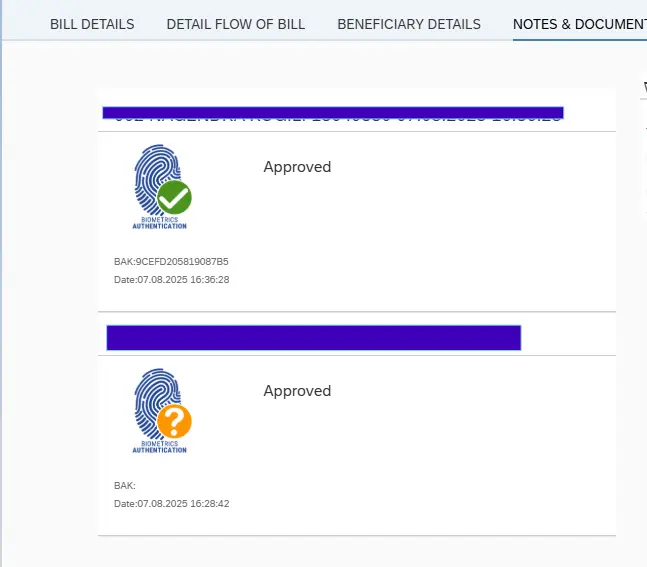Image resolution: width=647 pixels, height=567 pixels.
Task: Select the BENEFICIARY DETAILS tab
Action: click(x=409, y=24)
